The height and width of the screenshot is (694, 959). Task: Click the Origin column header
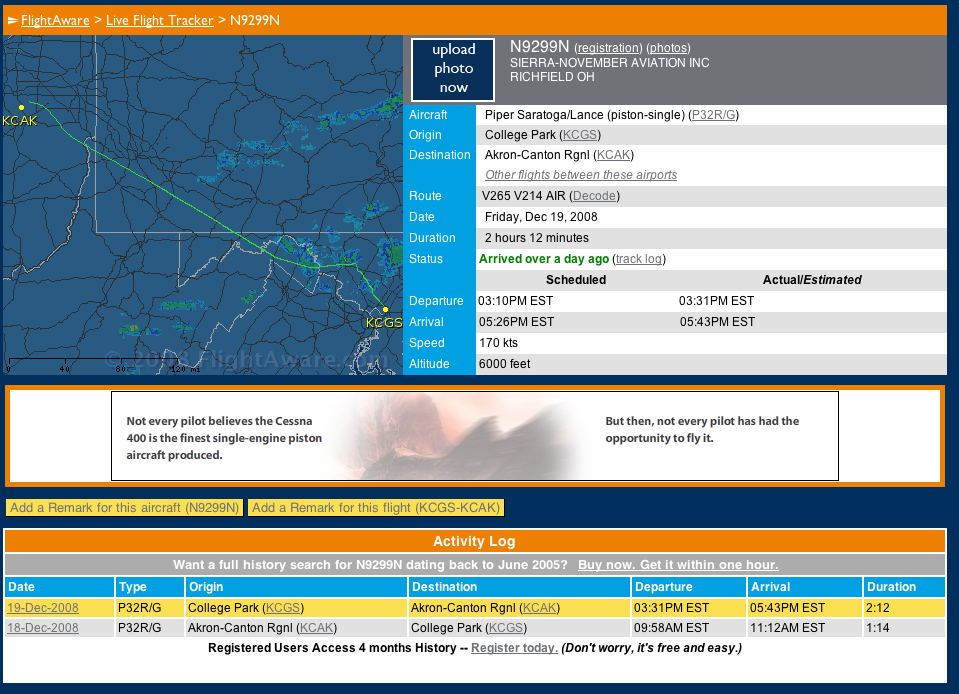[x=296, y=587]
